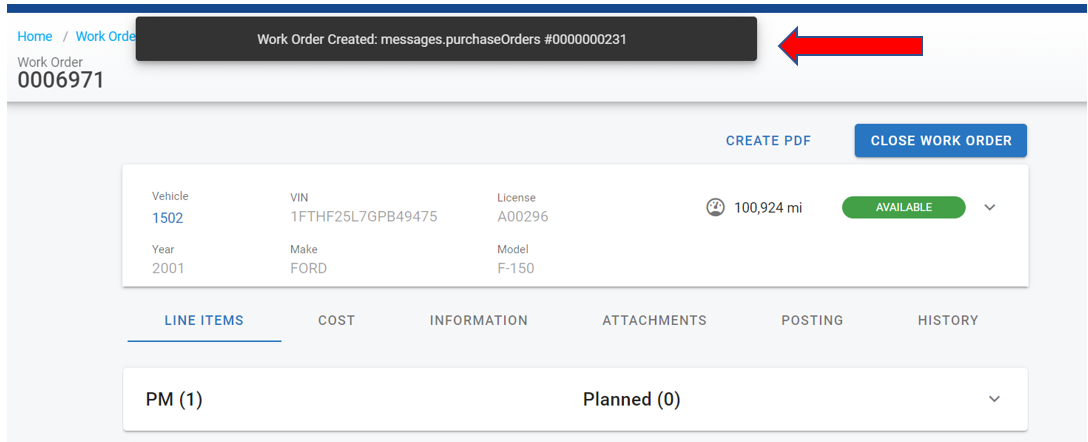Click the CLOSE WORK ORDER button
The image size is (1088, 442).
[940, 141]
